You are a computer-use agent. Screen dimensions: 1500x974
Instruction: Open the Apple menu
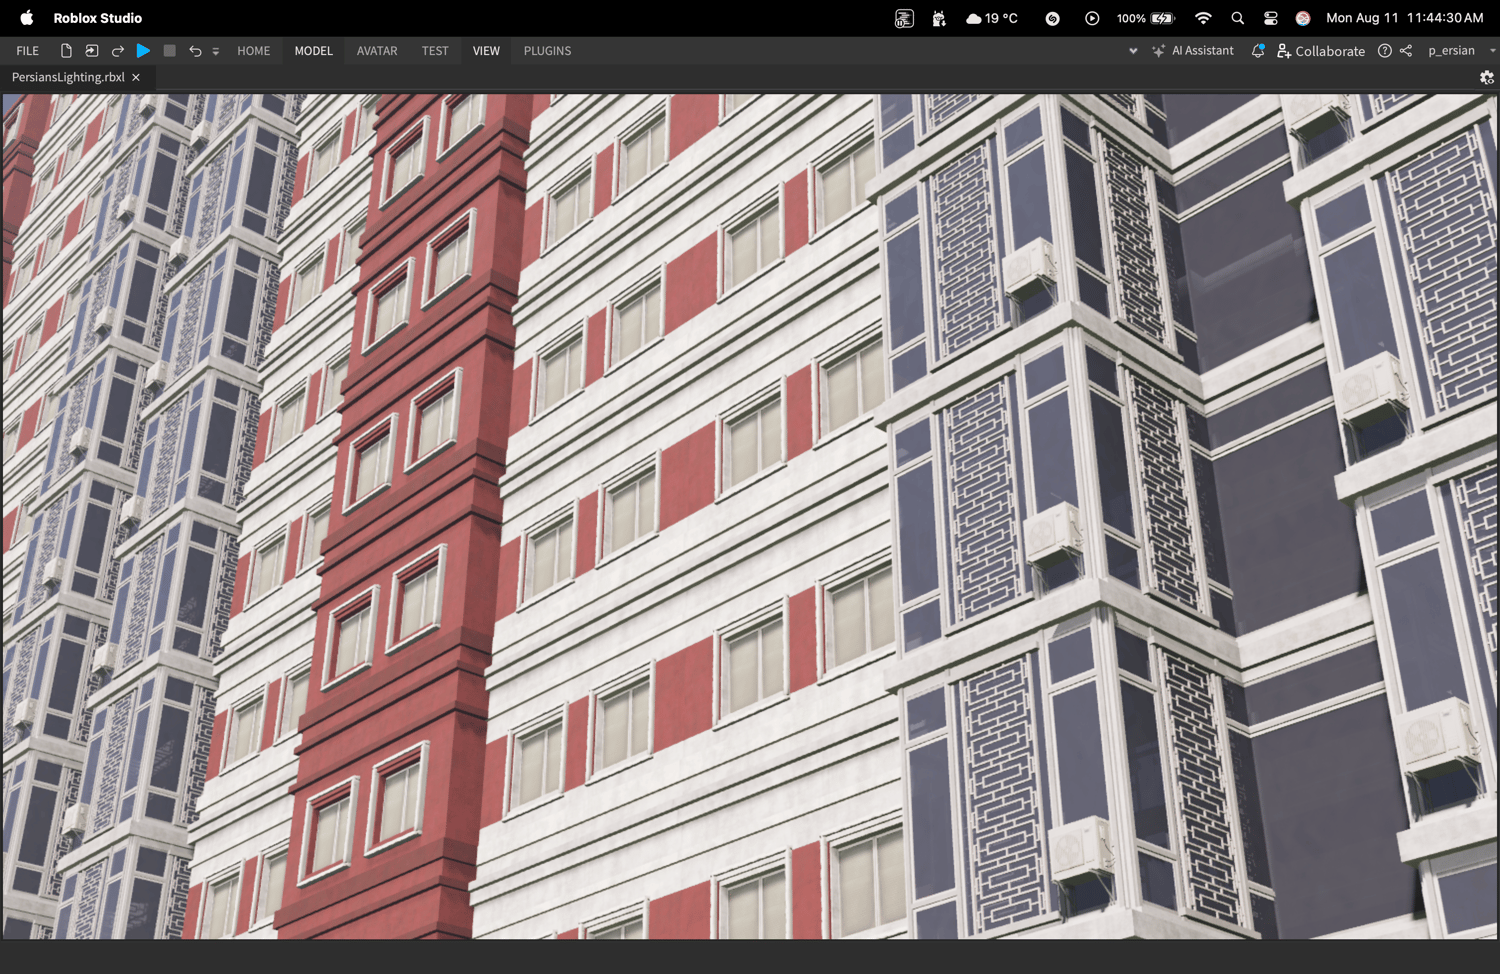pyautogui.click(x=27, y=18)
